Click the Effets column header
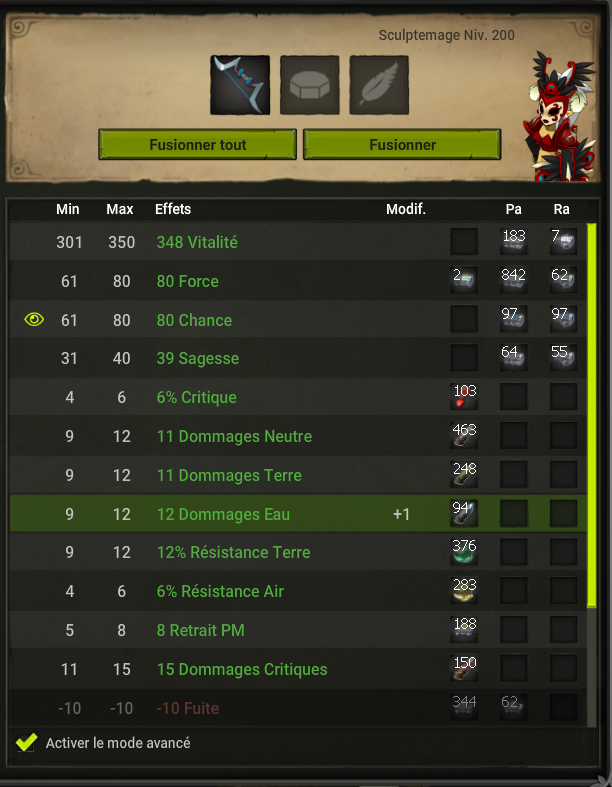This screenshot has height=787, width=612. (x=173, y=209)
